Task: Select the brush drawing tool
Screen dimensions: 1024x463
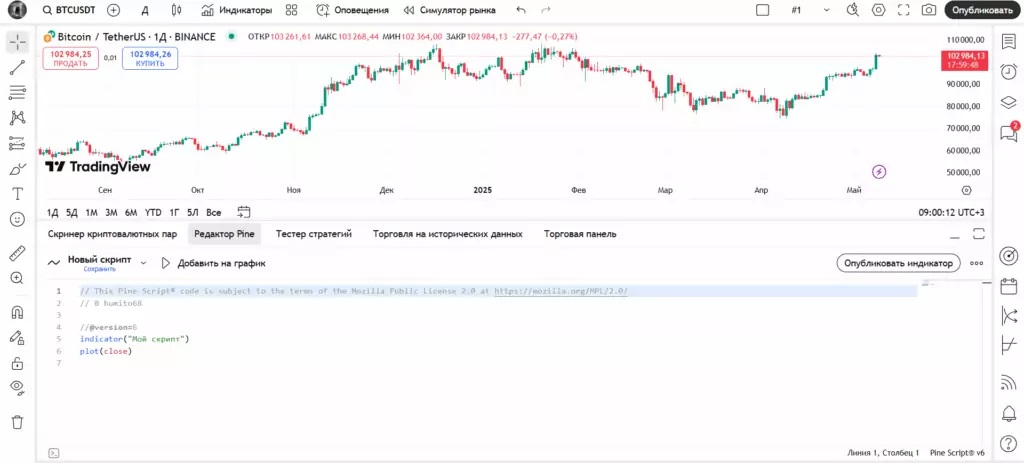Action: [x=18, y=169]
